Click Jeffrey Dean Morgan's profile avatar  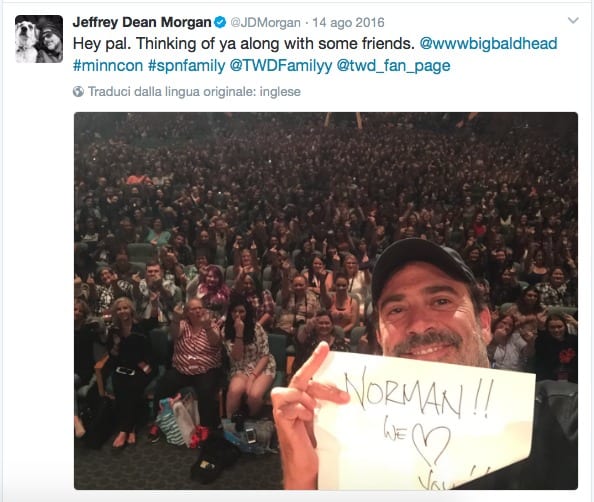pos(39,39)
